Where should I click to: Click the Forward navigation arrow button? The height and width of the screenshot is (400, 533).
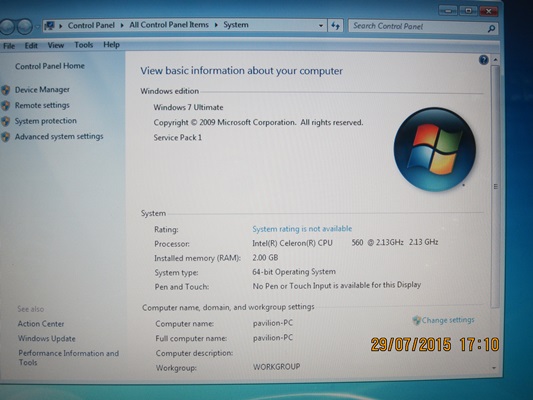point(24,27)
